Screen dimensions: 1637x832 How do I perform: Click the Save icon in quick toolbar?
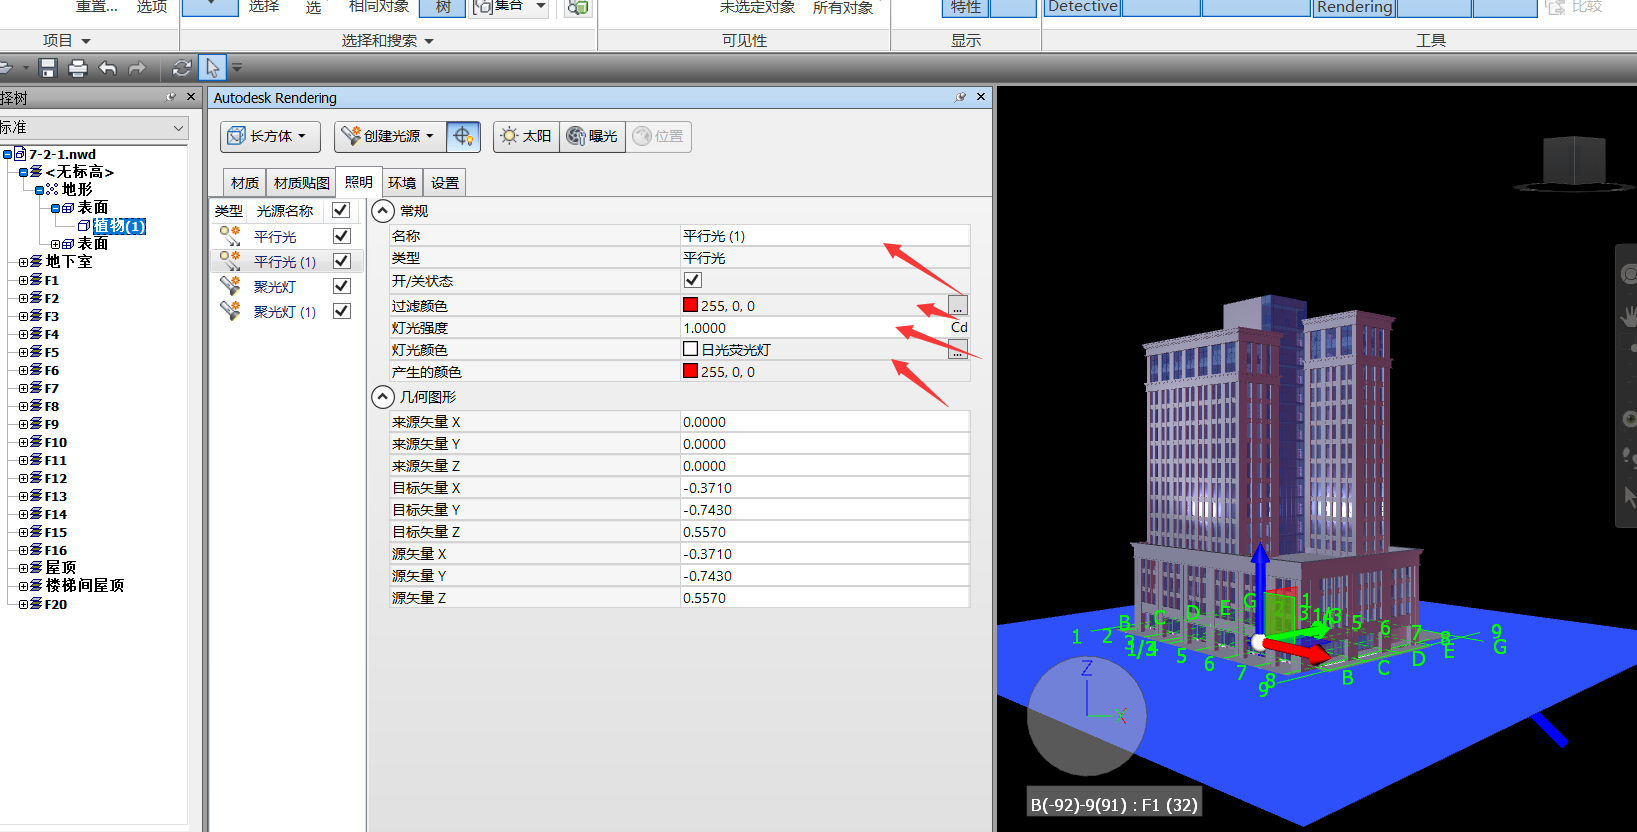47,68
